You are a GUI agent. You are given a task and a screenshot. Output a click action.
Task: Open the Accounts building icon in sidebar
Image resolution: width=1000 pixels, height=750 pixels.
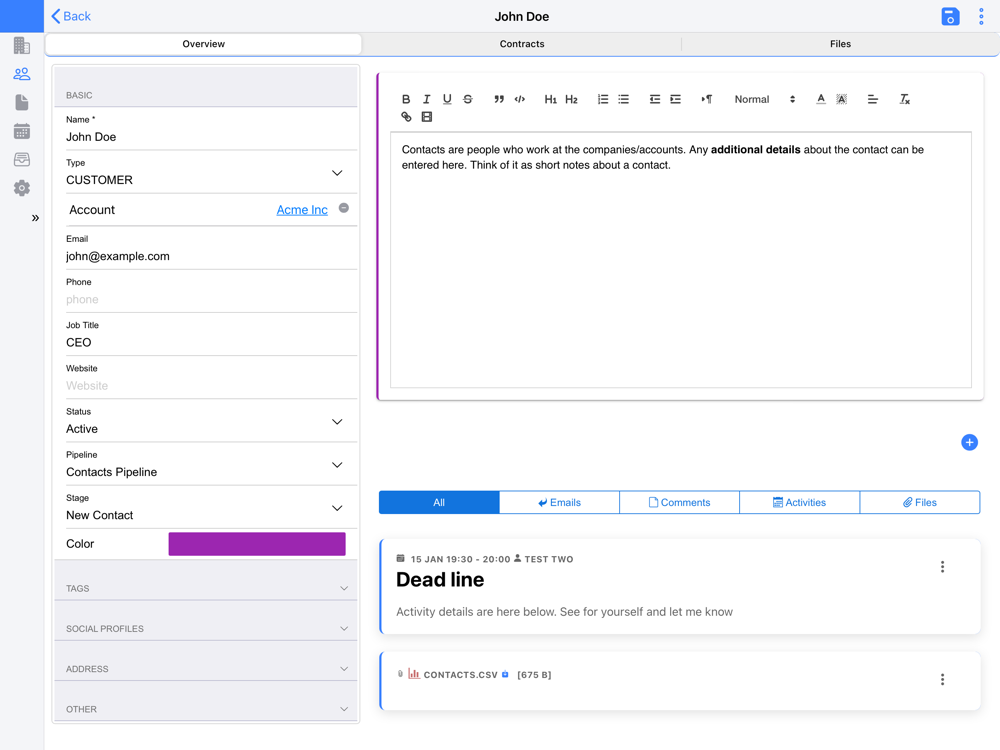(x=22, y=45)
